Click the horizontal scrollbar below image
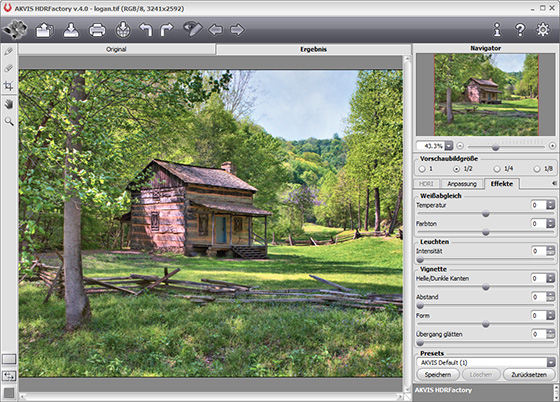This screenshot has width=560, height=402. tap(211, 396)
